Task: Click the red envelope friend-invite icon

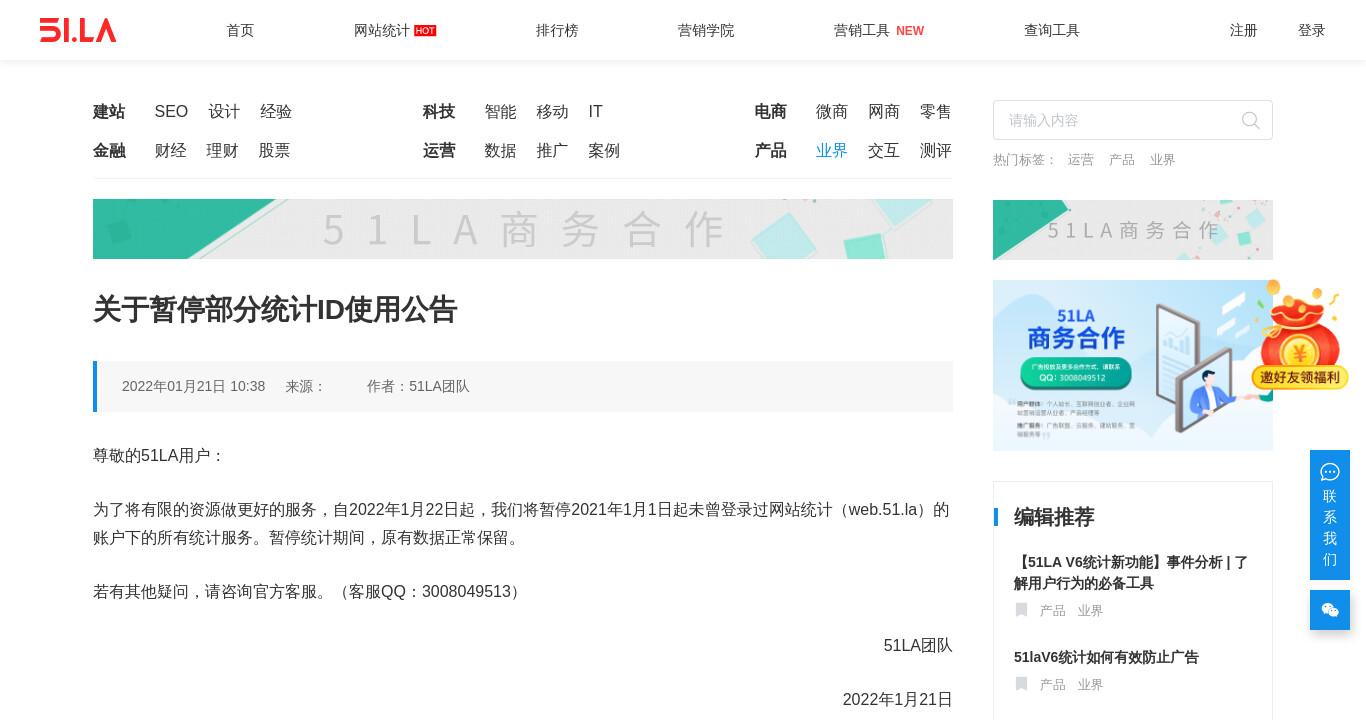Action: (x=1299, y=335)
